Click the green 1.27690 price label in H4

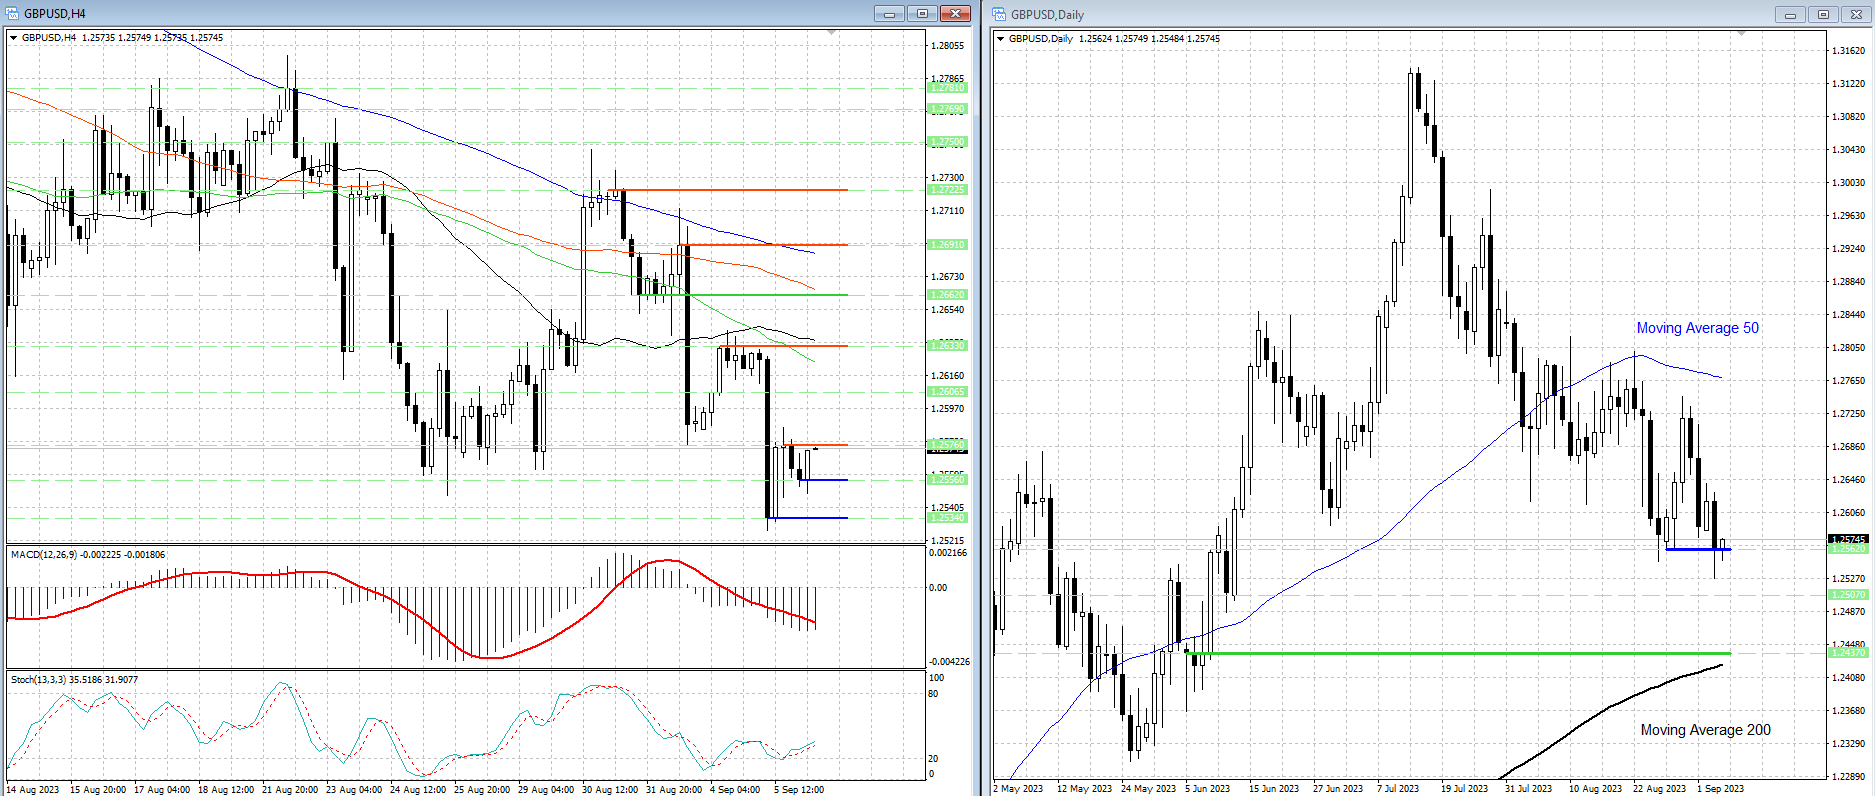coord(947,109)
